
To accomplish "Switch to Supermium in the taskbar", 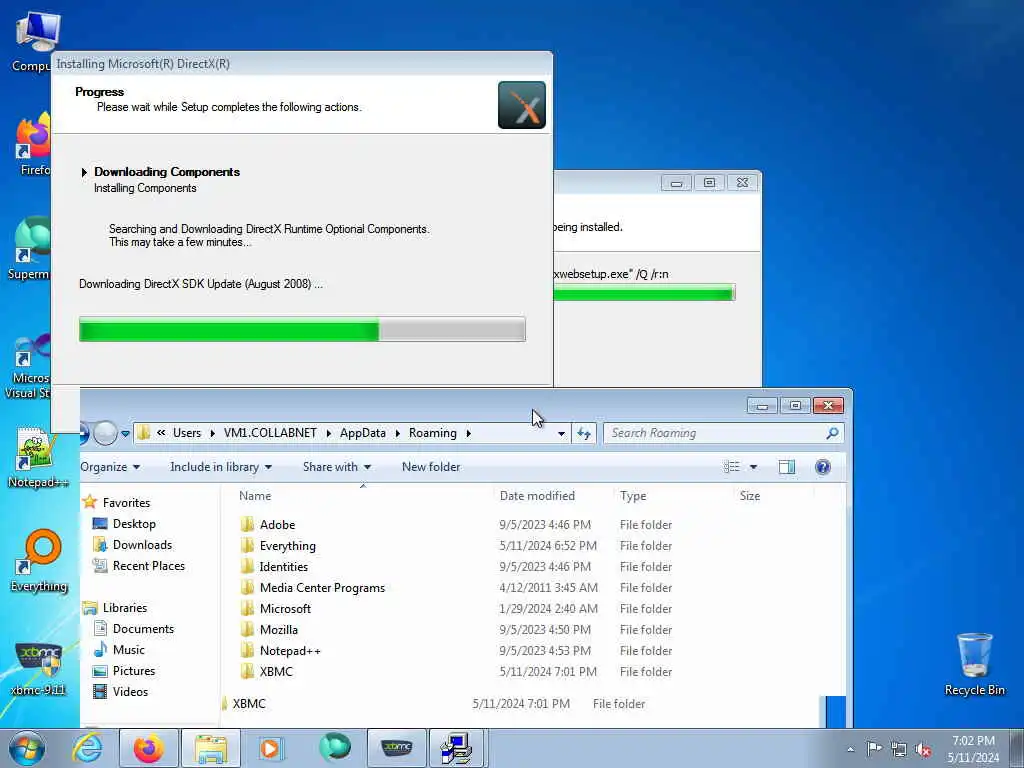I will click(x=334, y=748).
